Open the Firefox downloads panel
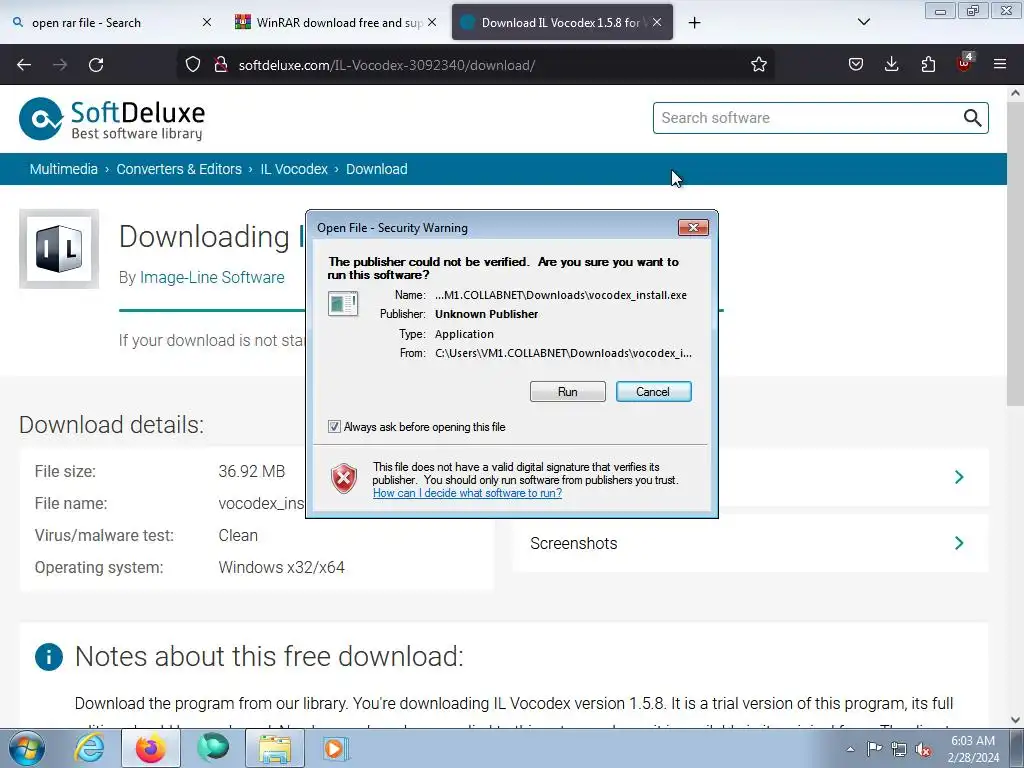This screenshot has width=1024, height=768. click(891, 65)
